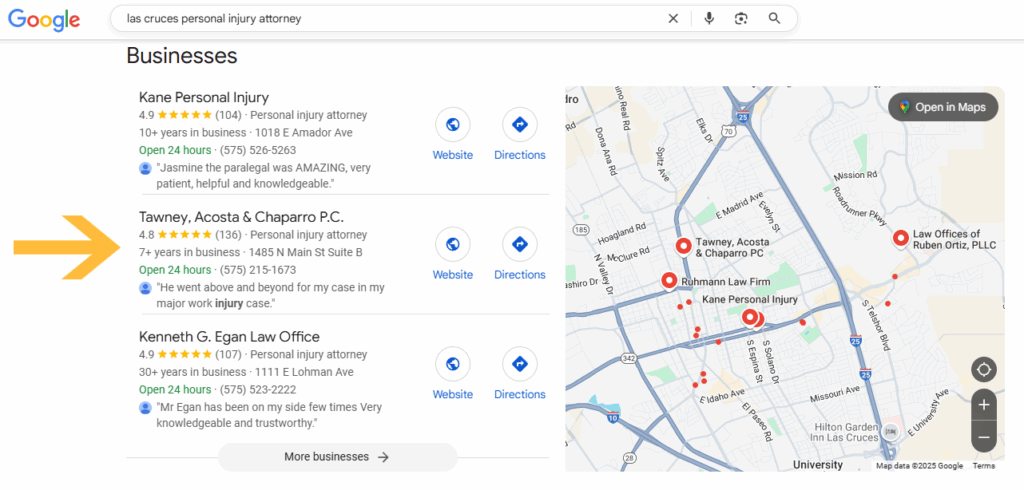Open the Kane Personal Injury listing title
The width and height of the screenshot is (1024, 490).
(x=204, y=97)
